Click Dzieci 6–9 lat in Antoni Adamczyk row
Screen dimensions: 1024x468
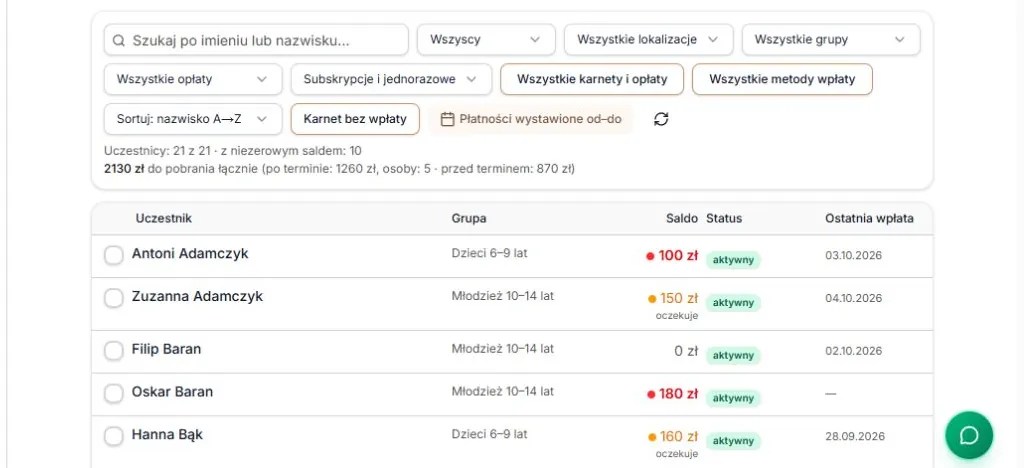pyautogui.click(x=489, y=253)
